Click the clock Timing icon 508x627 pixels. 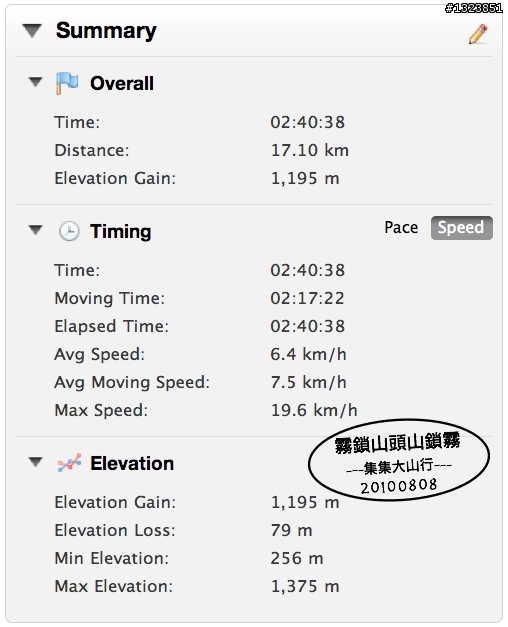69,231
